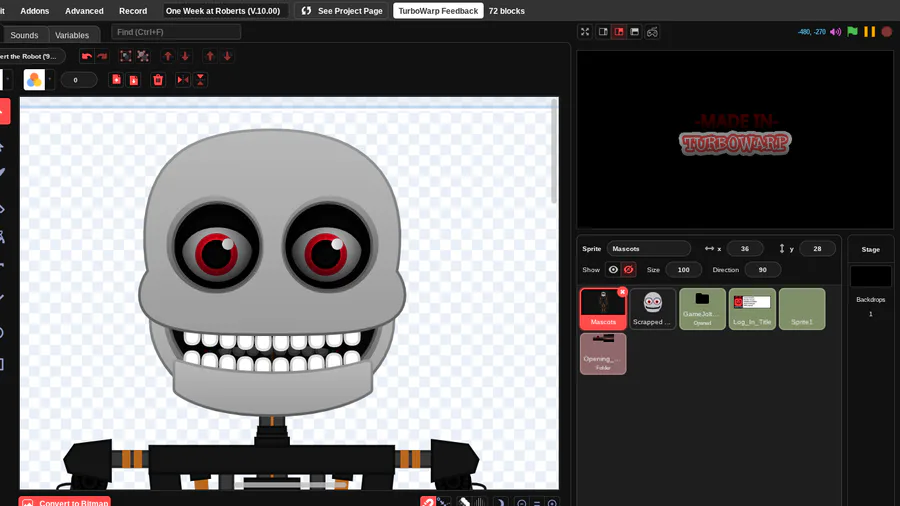900x506 pixels.
Task: Toggle the editor dark mode moon icon
Action: pos(501,502)
